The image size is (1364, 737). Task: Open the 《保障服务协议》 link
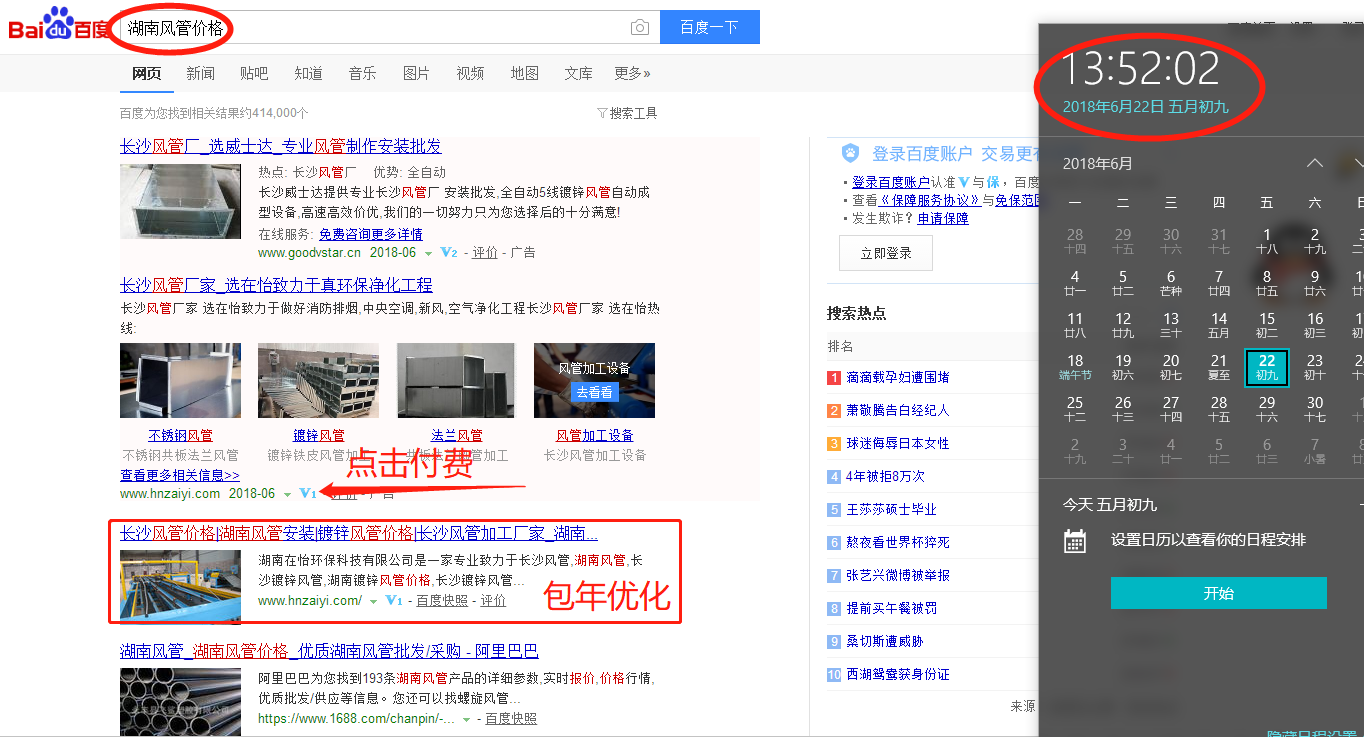pos(930,200)
